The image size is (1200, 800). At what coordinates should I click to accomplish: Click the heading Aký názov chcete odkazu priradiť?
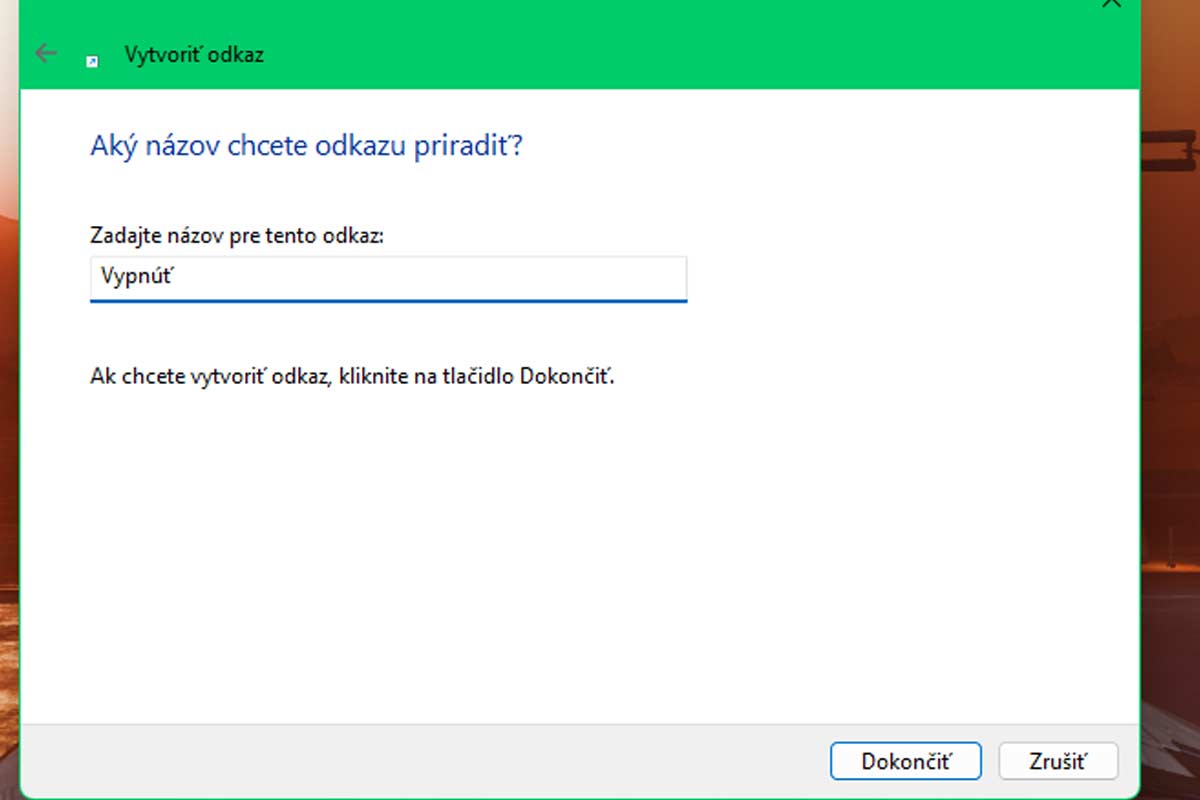pos(307,147)
